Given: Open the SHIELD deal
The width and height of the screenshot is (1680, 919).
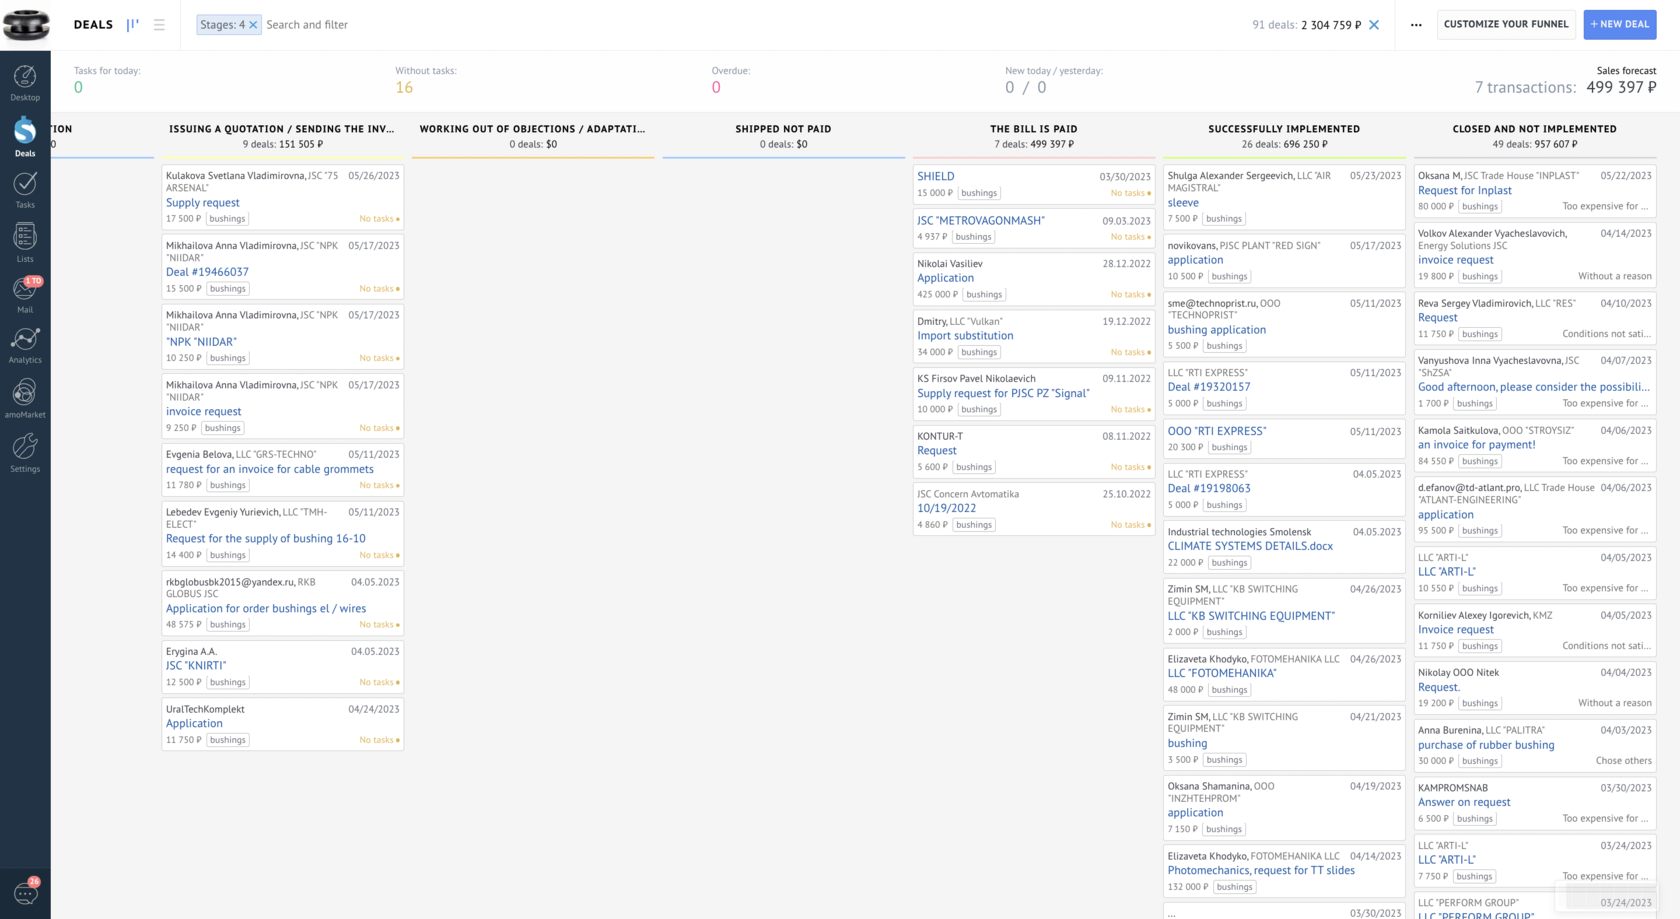Looking at the screenshot, I should click(936, 176).
